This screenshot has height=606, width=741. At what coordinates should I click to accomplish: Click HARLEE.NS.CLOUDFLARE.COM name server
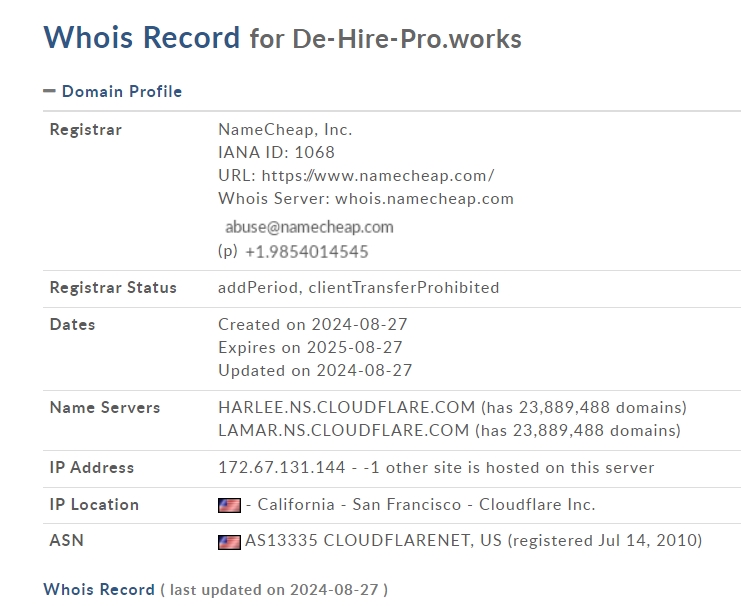tap(346, 407)
